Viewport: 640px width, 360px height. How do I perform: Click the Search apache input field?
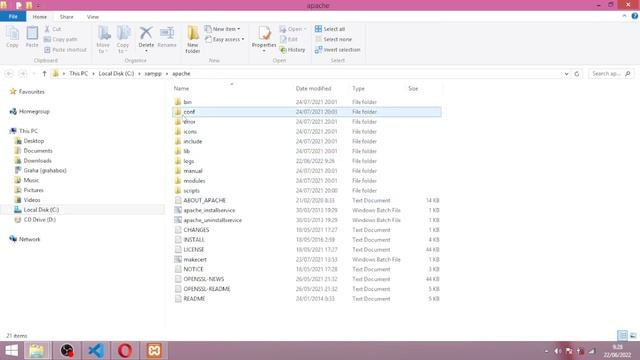tap(611, 74)
